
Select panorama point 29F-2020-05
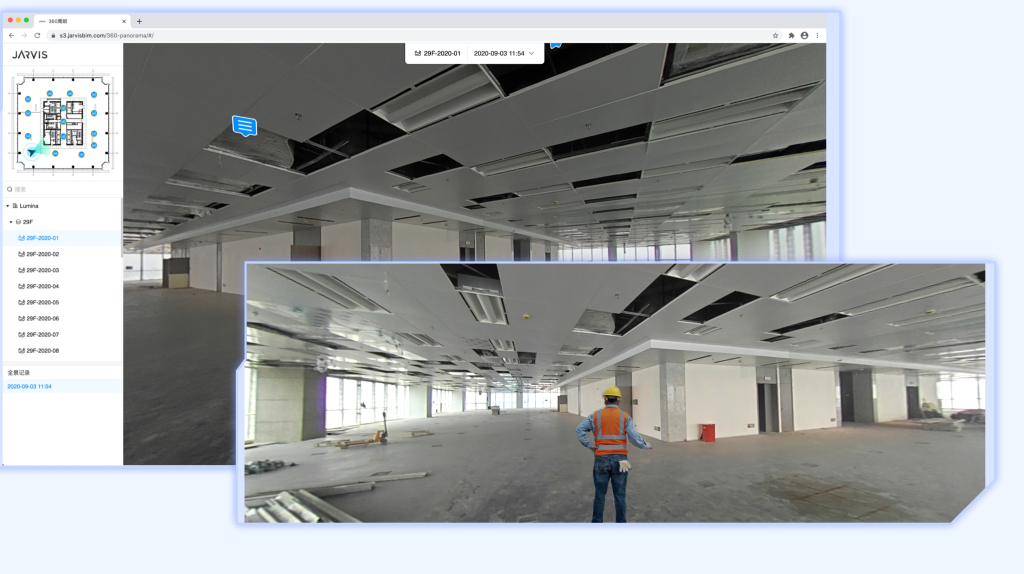coord(62,302)
